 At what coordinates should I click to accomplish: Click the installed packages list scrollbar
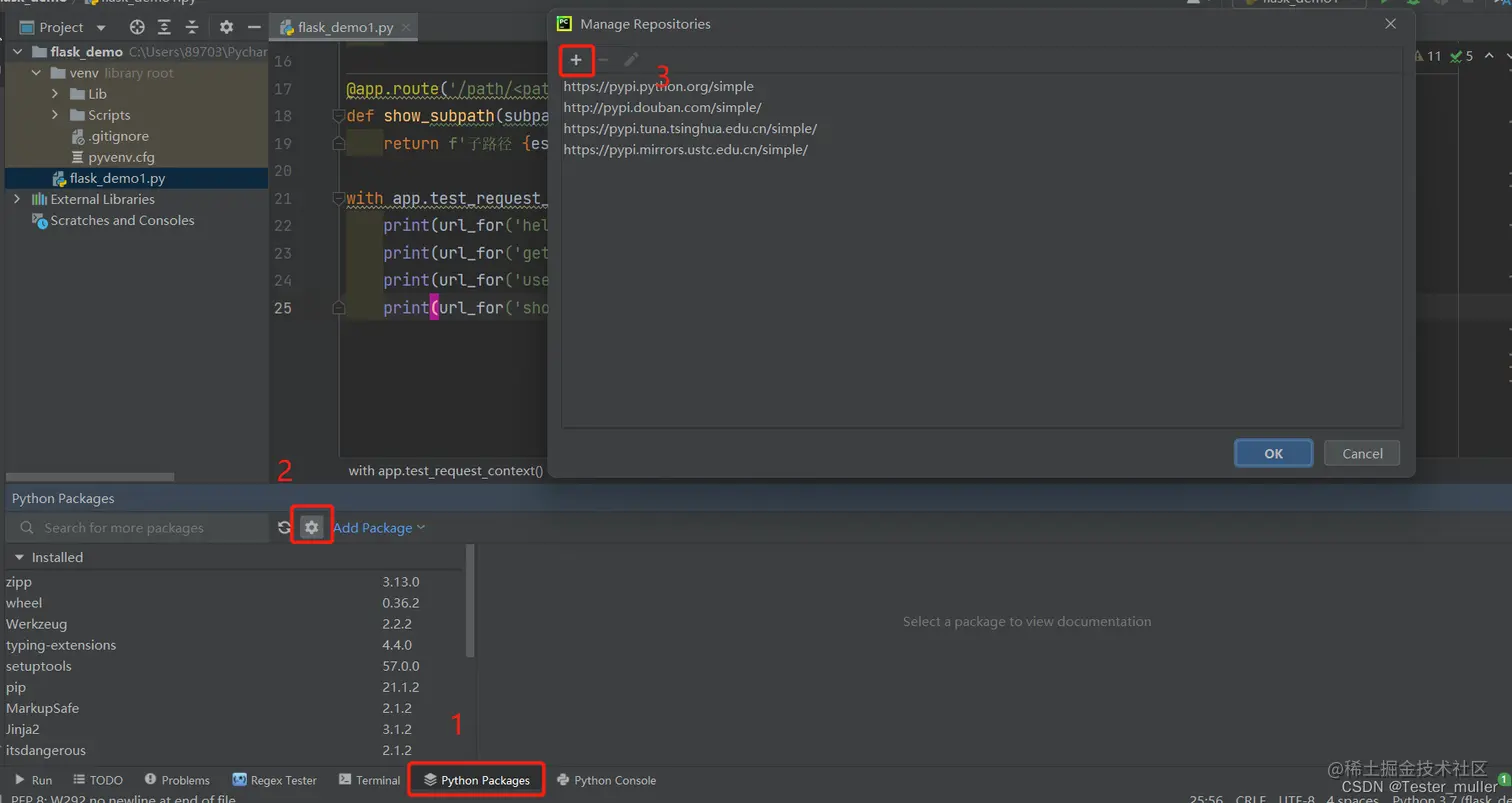coord(471,600)
